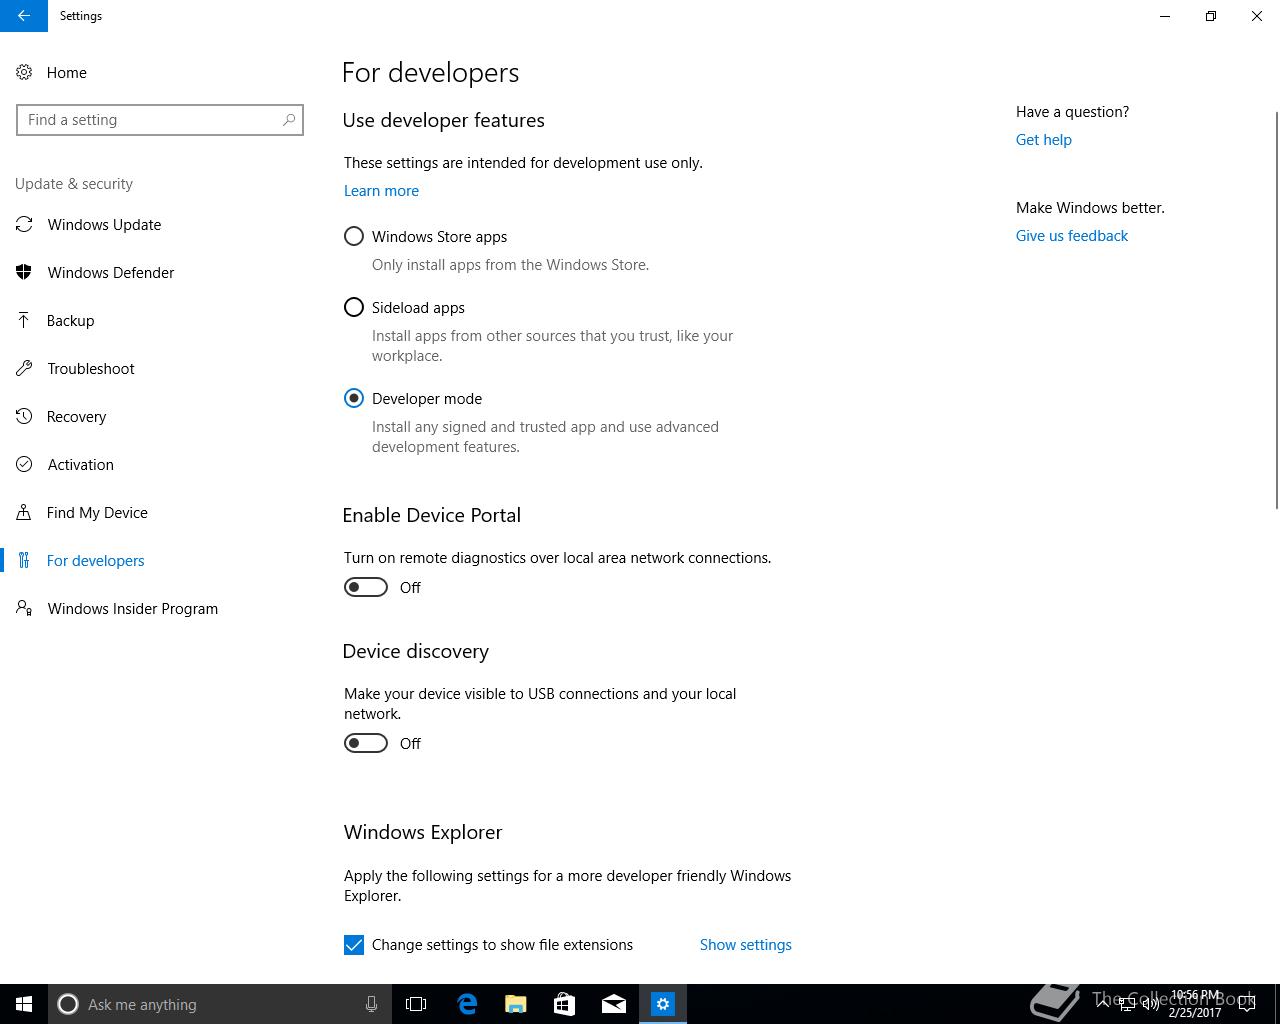Toggle Enable Device Portal switch
This screenshot has width=1280, height=1024.
pyautogui.click(x=366, y=587)
